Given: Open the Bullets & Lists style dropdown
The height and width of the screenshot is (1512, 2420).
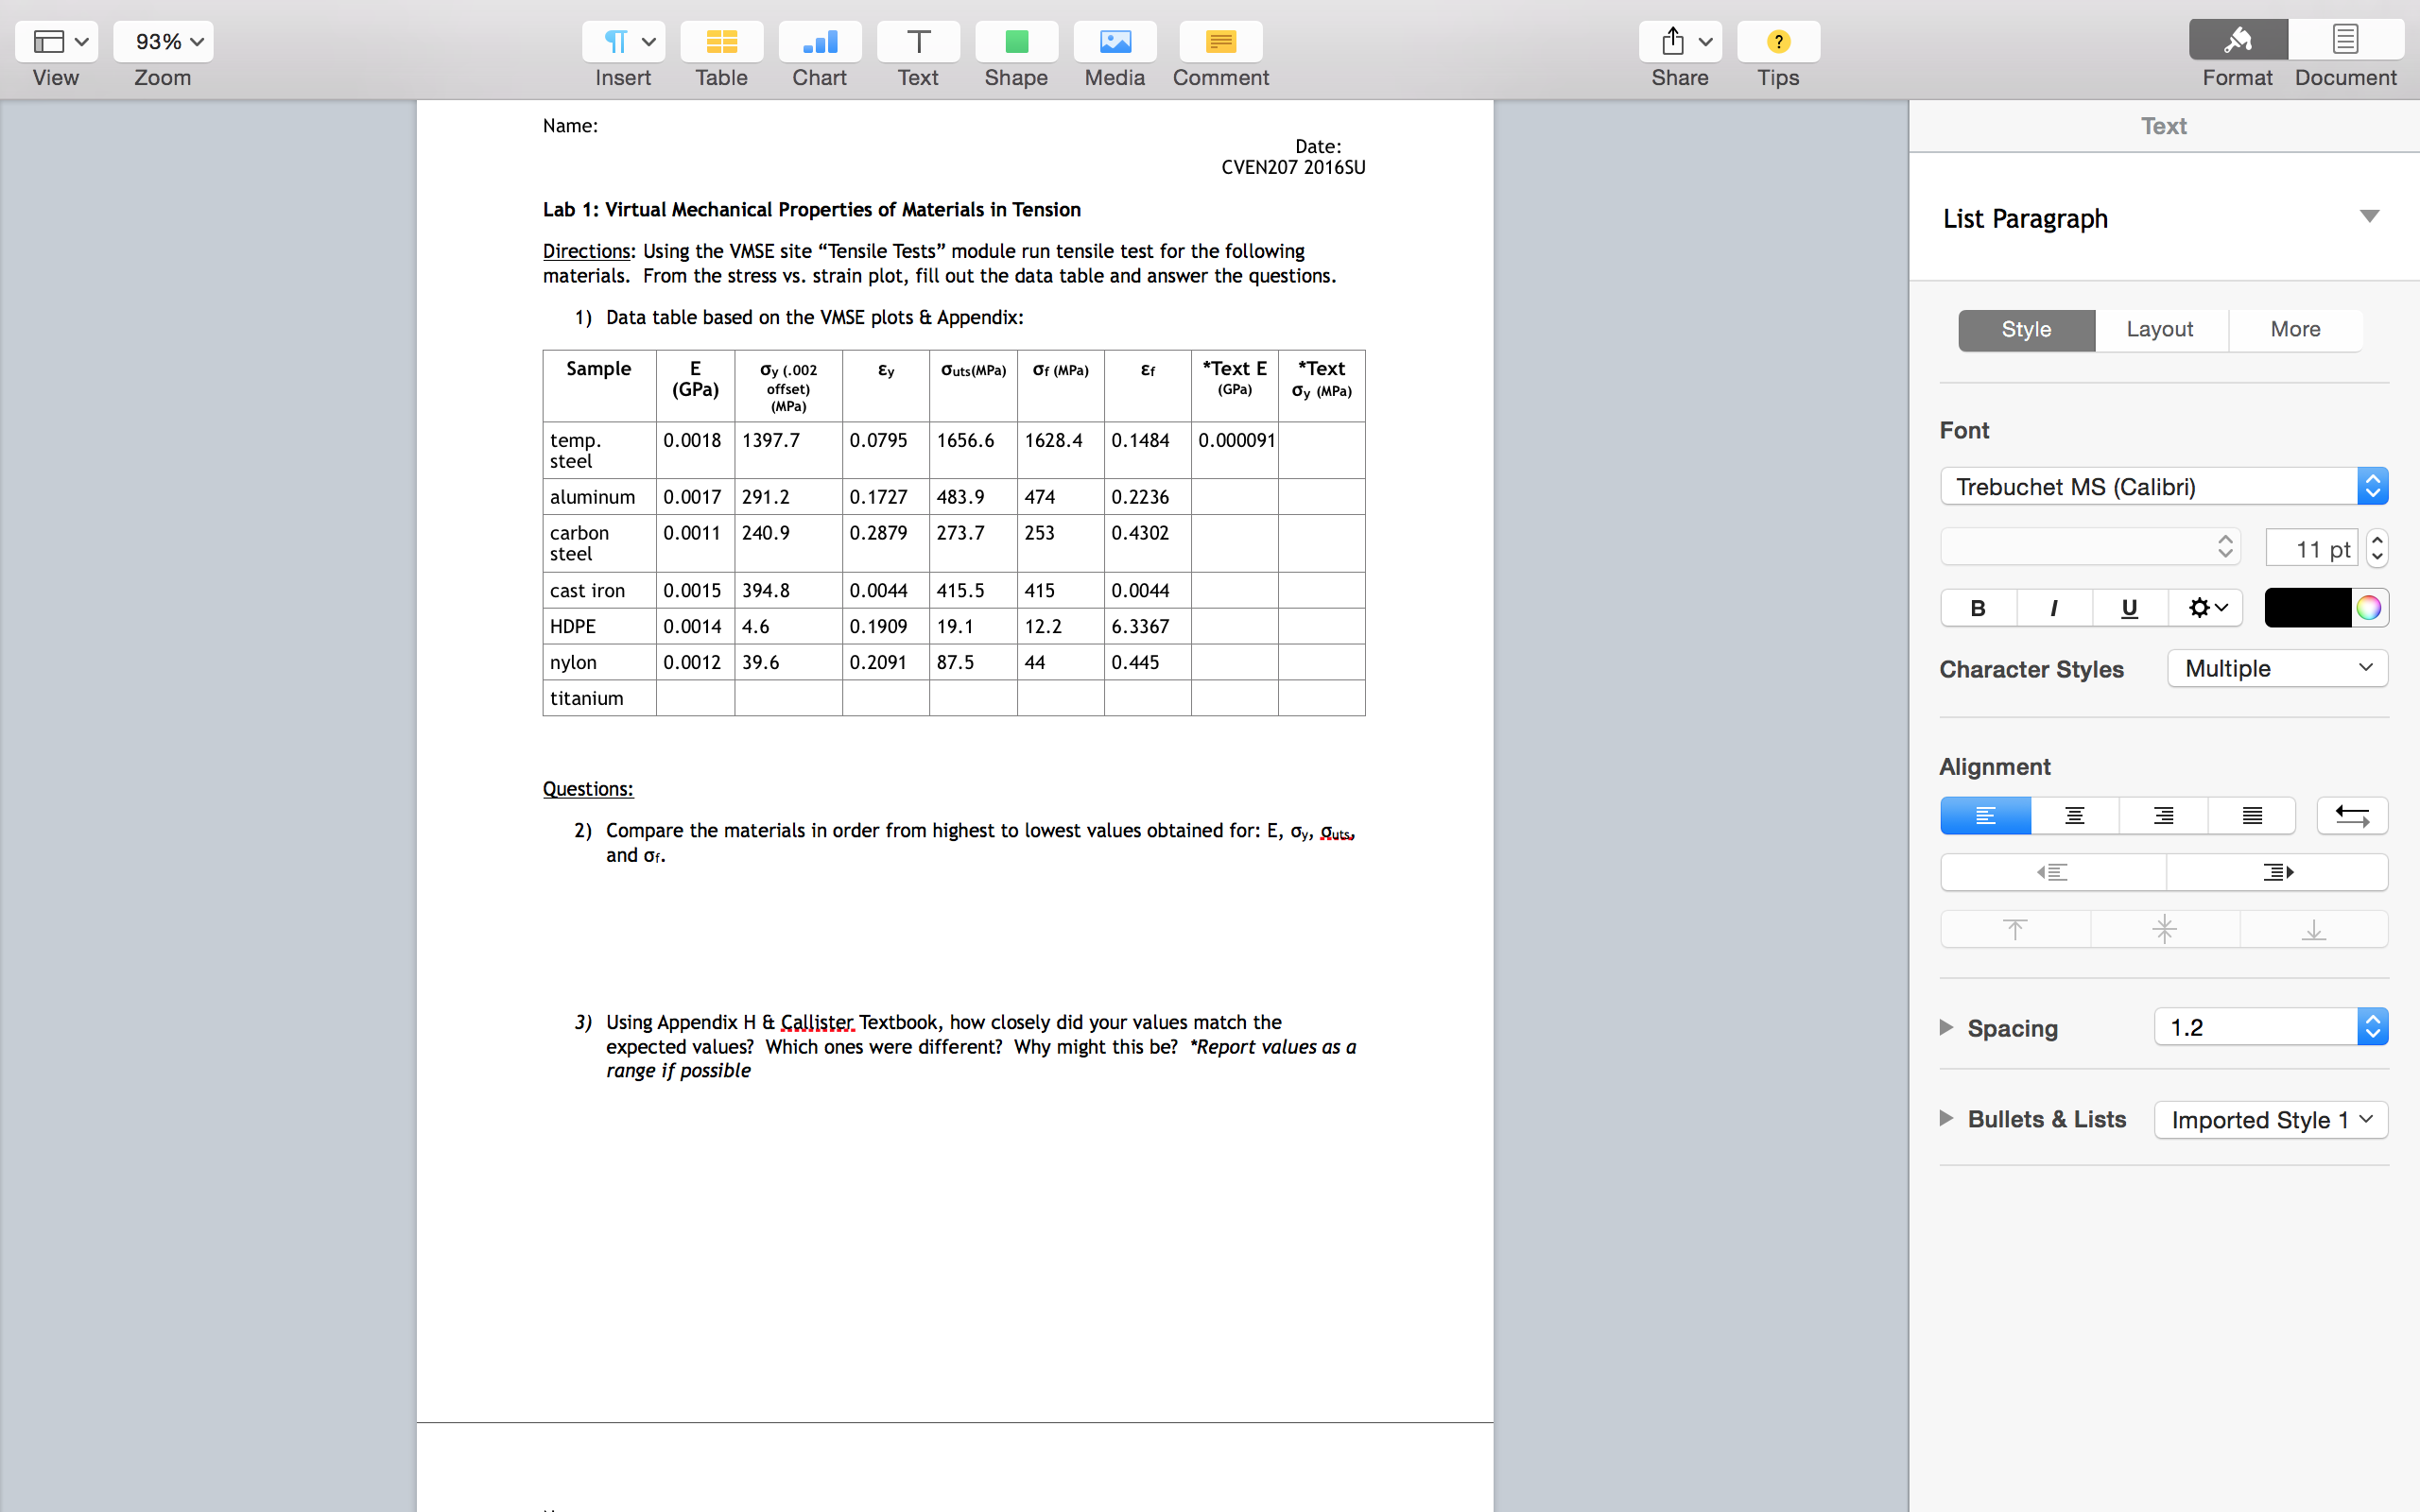Looking at the screenshot, I should click(2271, 1119).
